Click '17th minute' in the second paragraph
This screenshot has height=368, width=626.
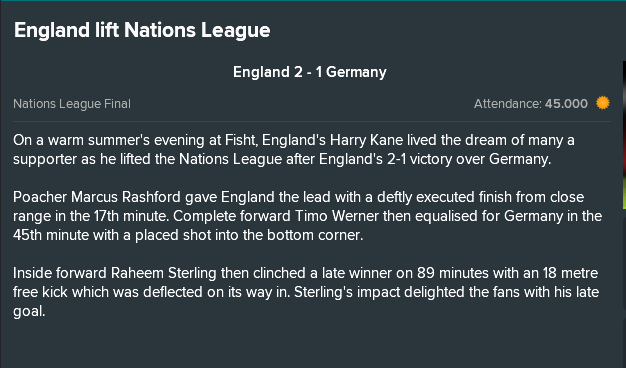tap(131, 216)
